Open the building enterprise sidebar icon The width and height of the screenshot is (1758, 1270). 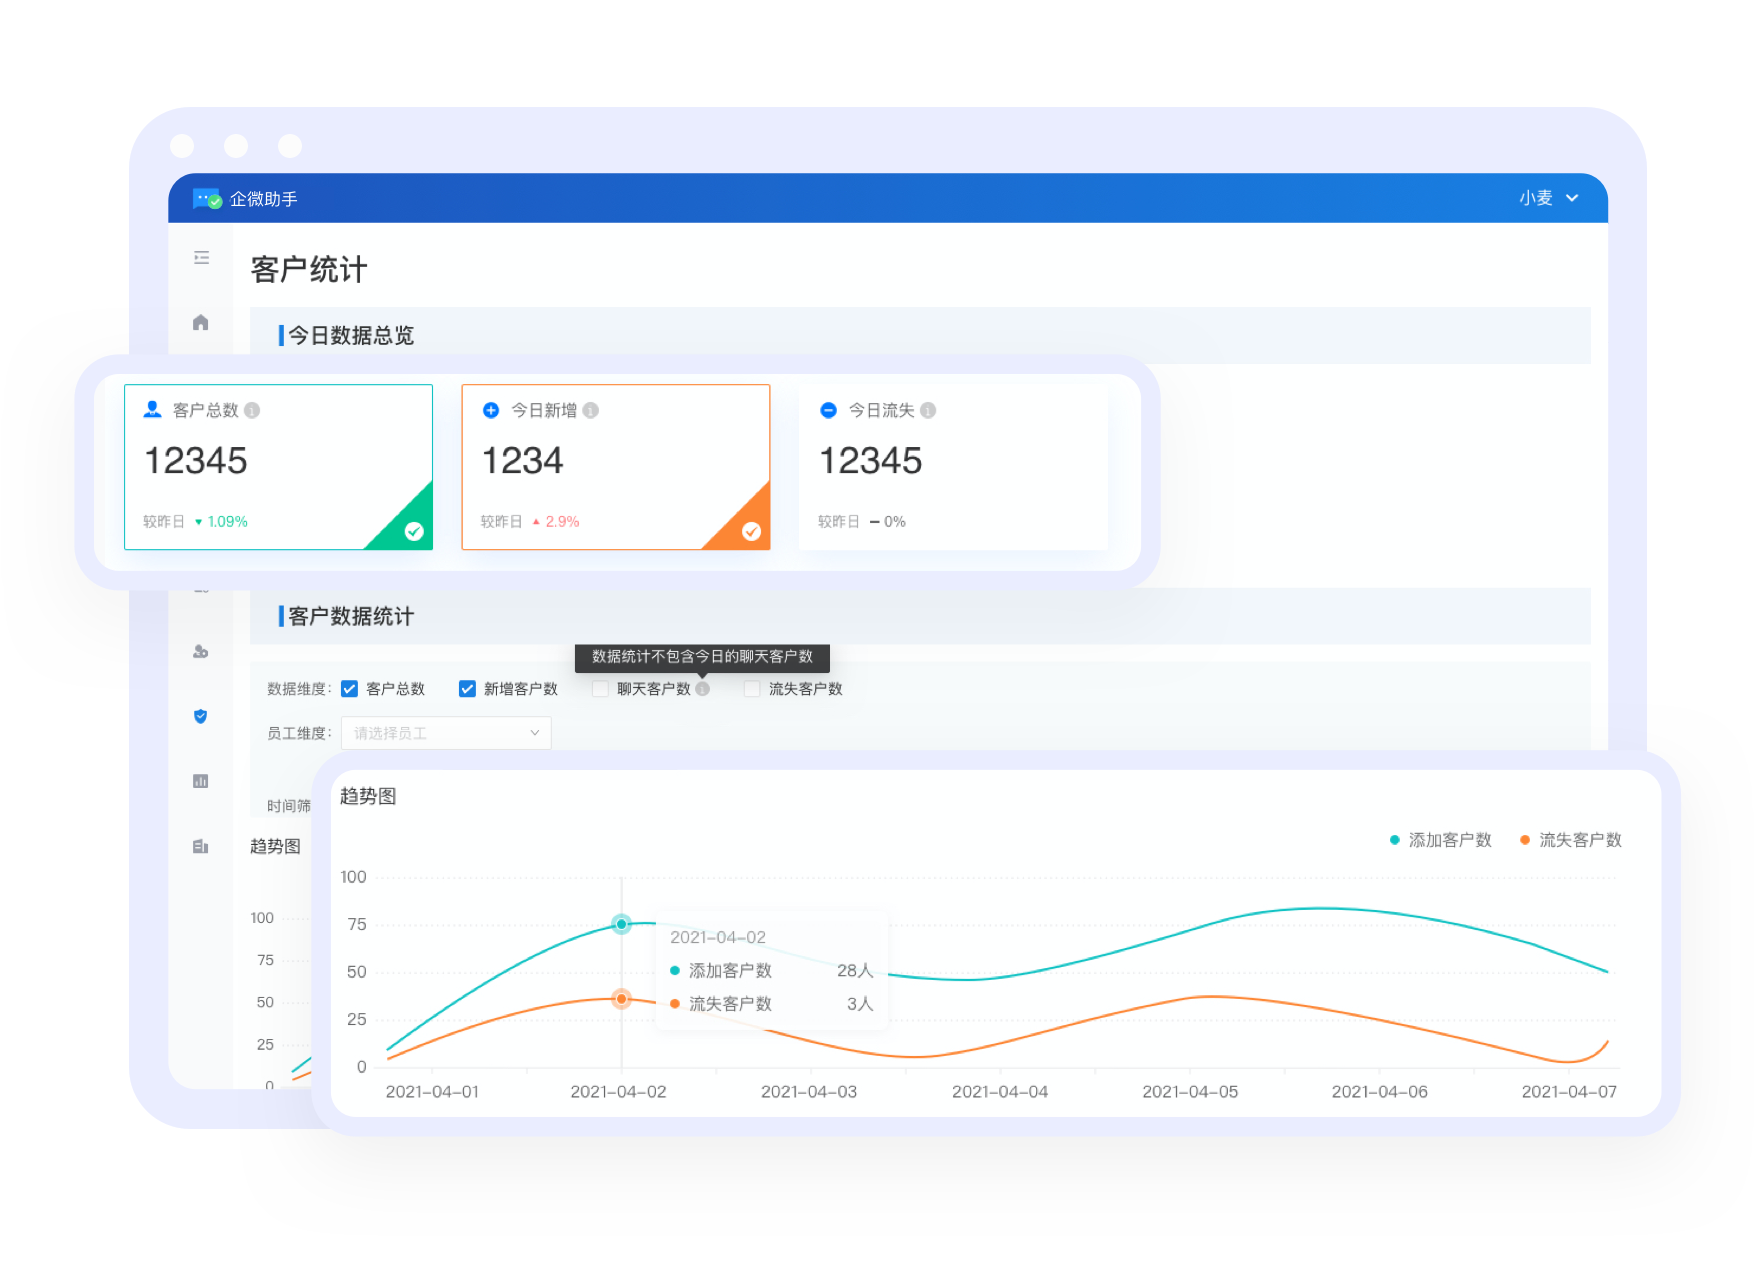click(x=201, y=846)
